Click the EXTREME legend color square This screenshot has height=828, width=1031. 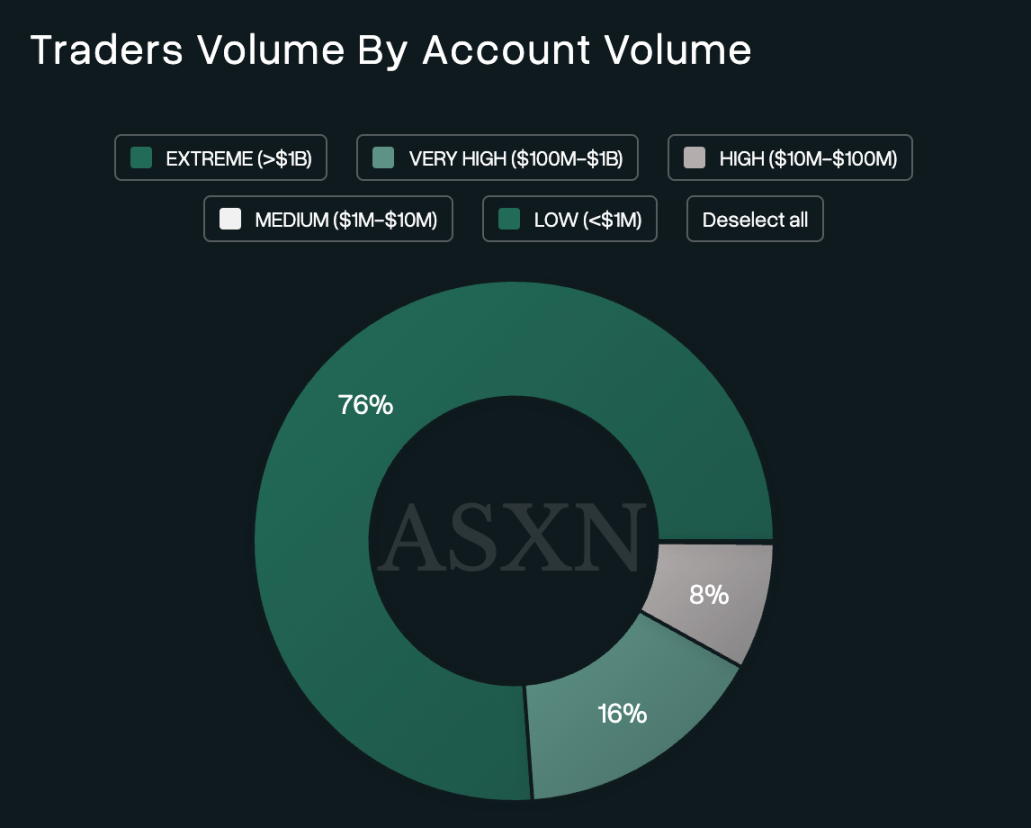[x=141, y=158]
